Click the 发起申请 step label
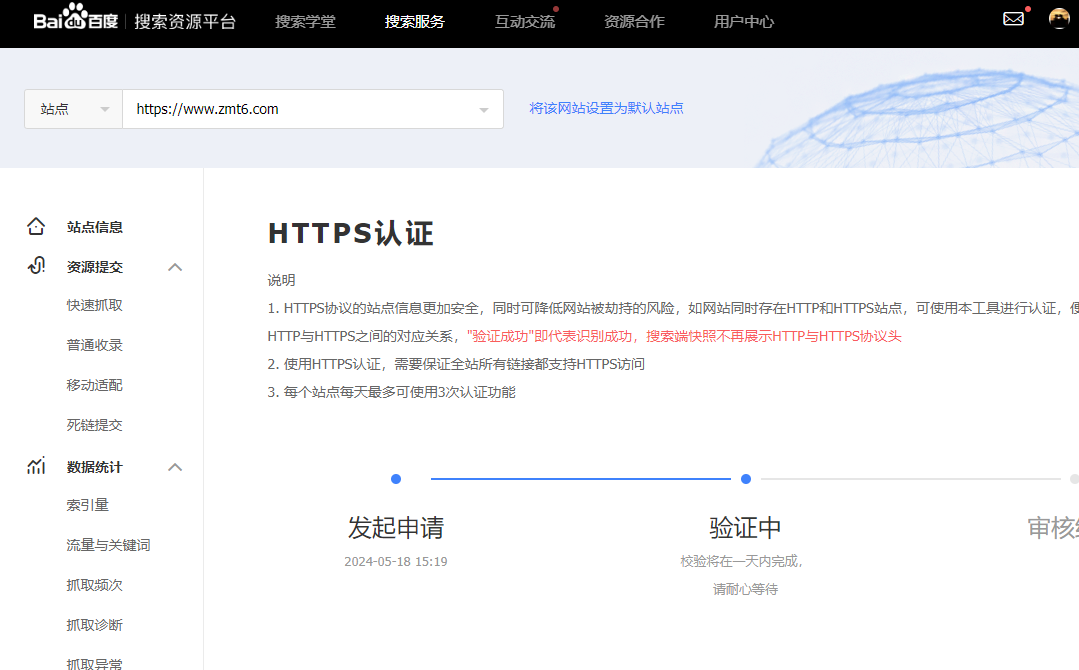Viewport: 1079px width, 670px height. click(396, 528)
